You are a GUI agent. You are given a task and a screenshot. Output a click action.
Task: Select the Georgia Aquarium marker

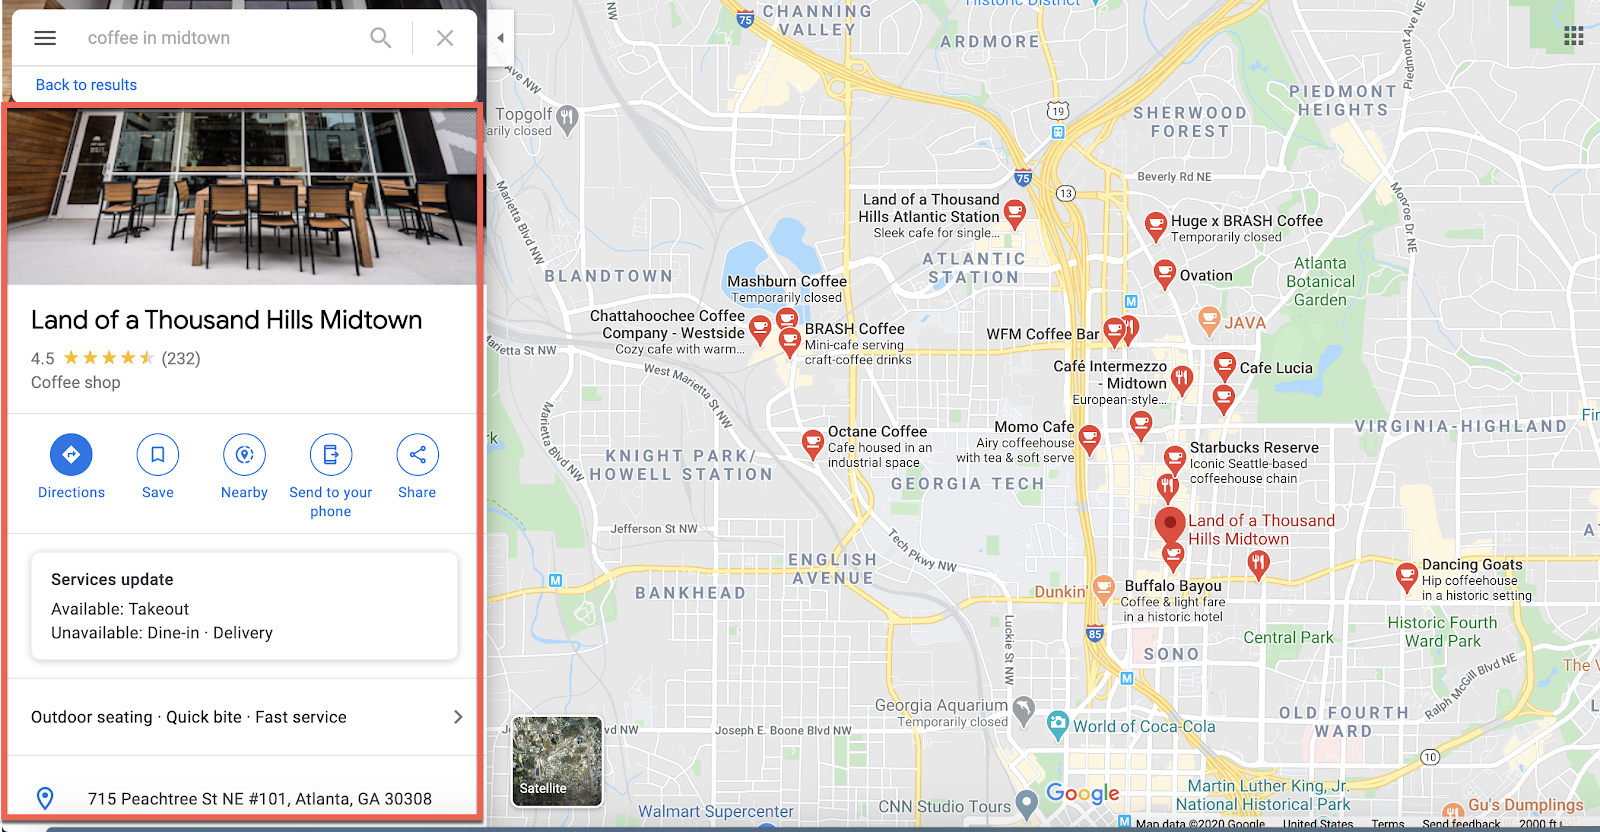(x=1023, y=711)
